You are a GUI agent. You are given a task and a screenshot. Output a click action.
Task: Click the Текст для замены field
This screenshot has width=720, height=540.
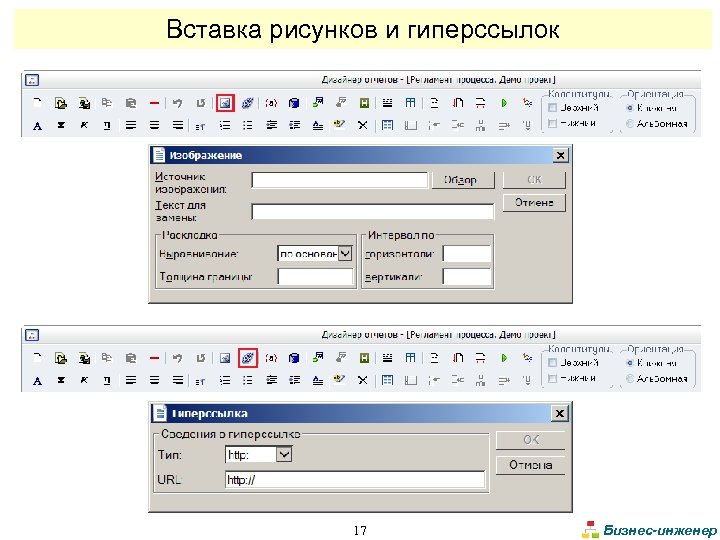[x=373, y=211]
